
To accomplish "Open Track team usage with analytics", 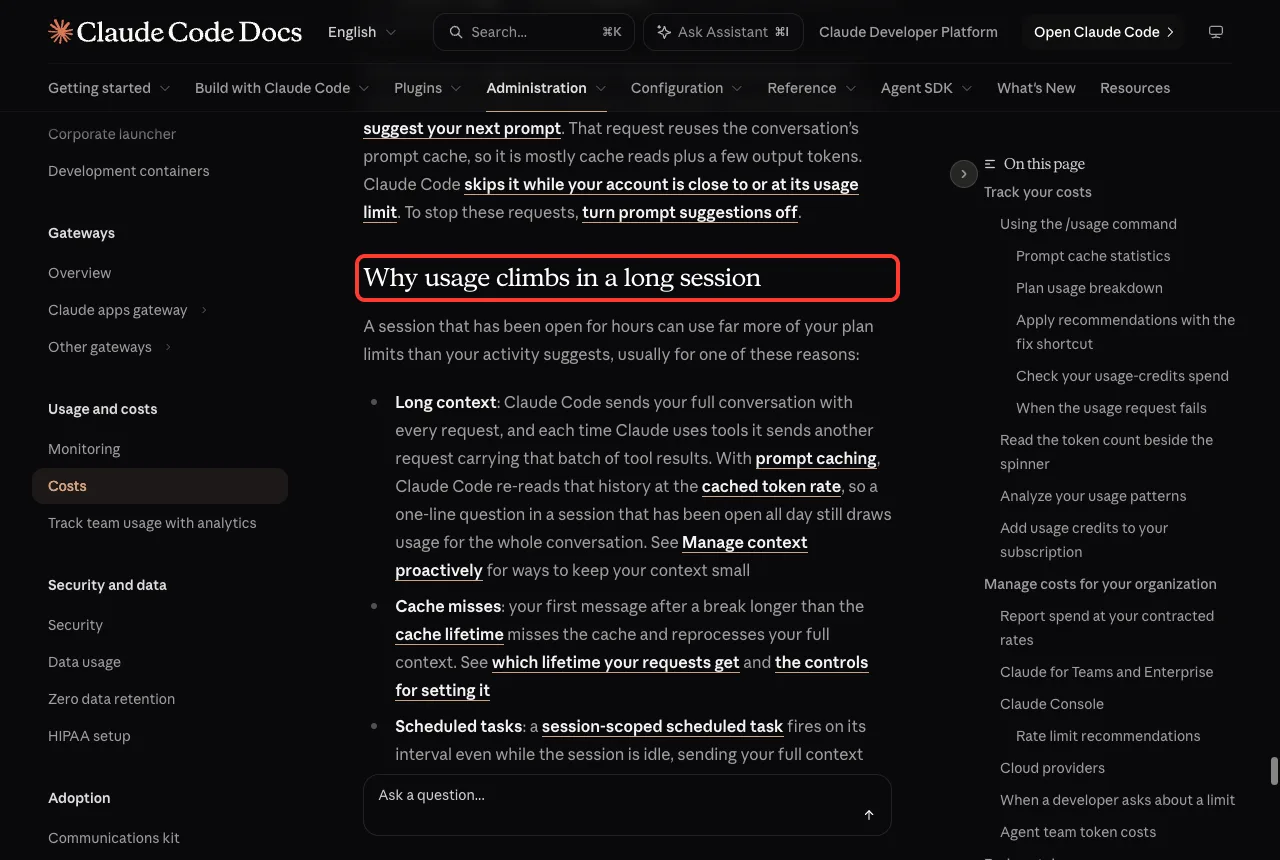I will point(152,523).
